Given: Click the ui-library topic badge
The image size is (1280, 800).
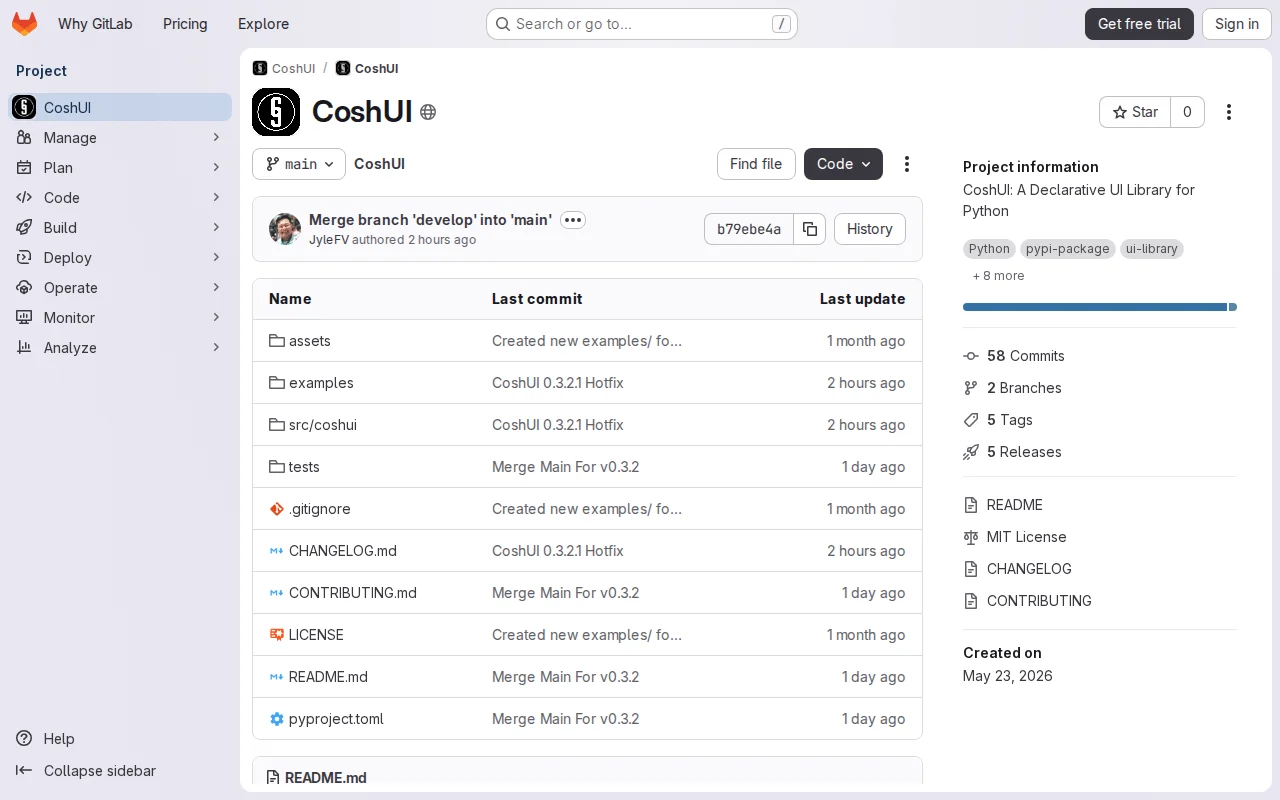Looking at the screenshot, I should [1152, 249].
